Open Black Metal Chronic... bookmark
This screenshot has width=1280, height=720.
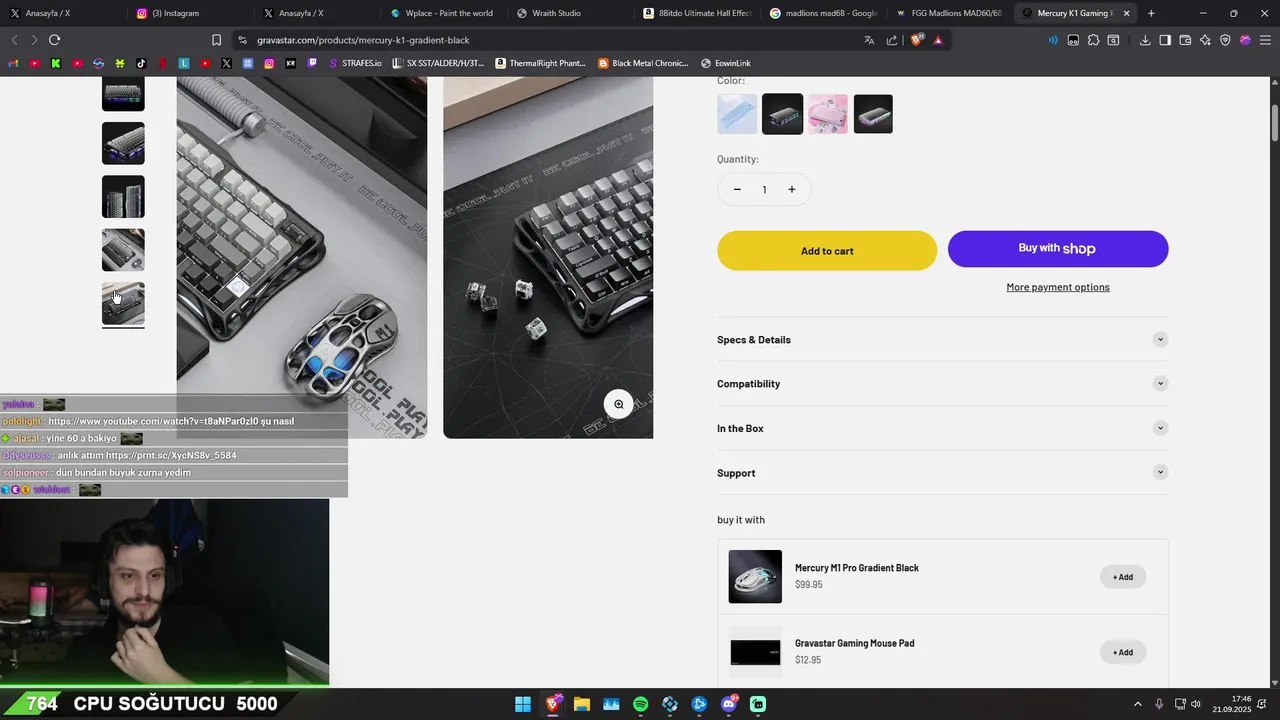click(643, 63)
